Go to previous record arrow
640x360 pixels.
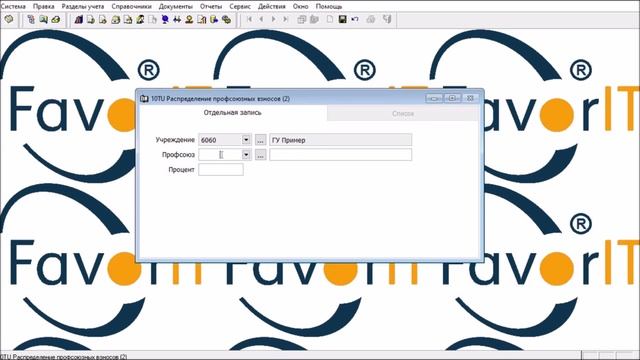click(261, 19)
